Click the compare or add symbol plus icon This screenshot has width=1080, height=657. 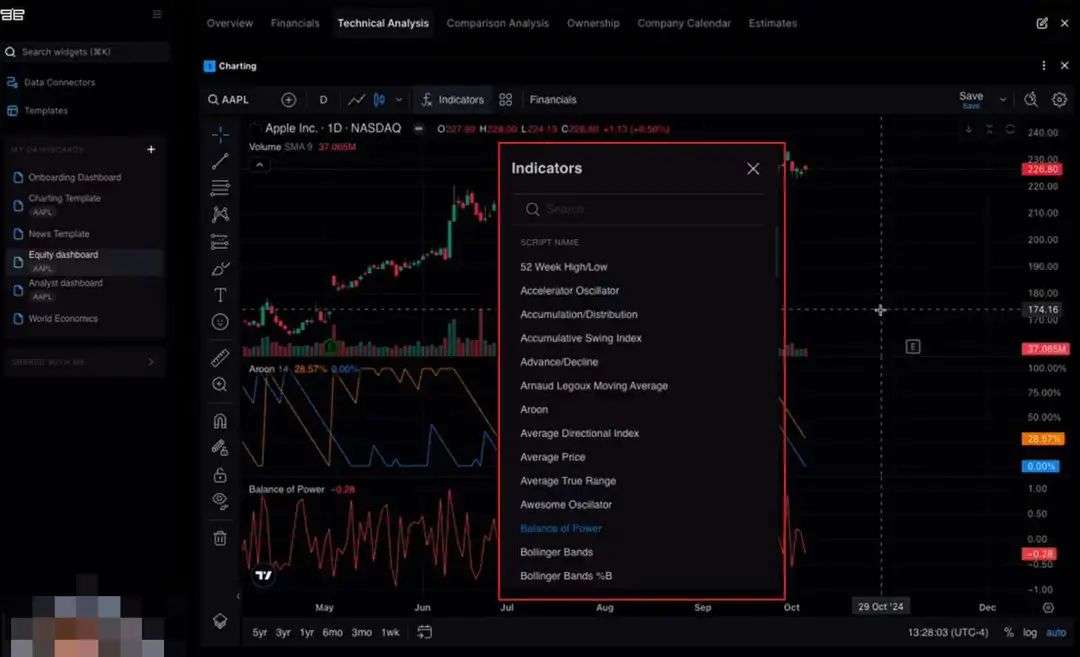tap(289, 100)
